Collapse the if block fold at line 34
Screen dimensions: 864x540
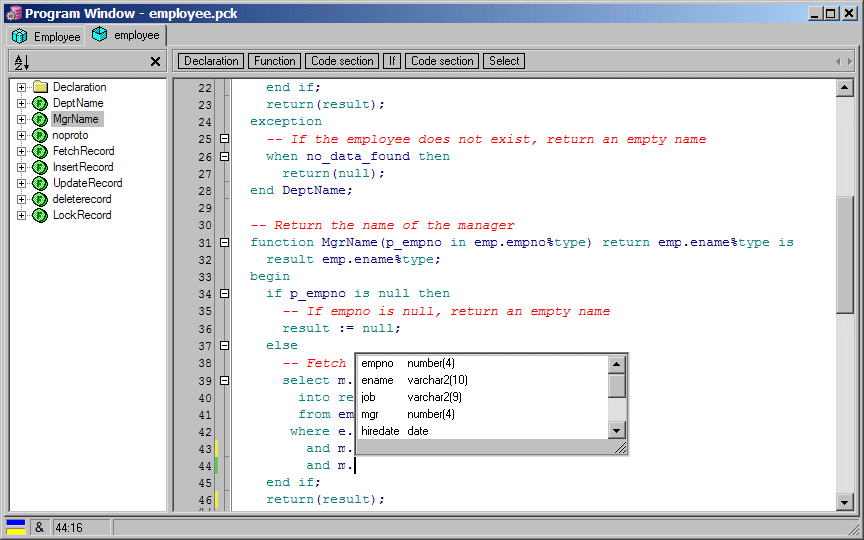point(224,294)
